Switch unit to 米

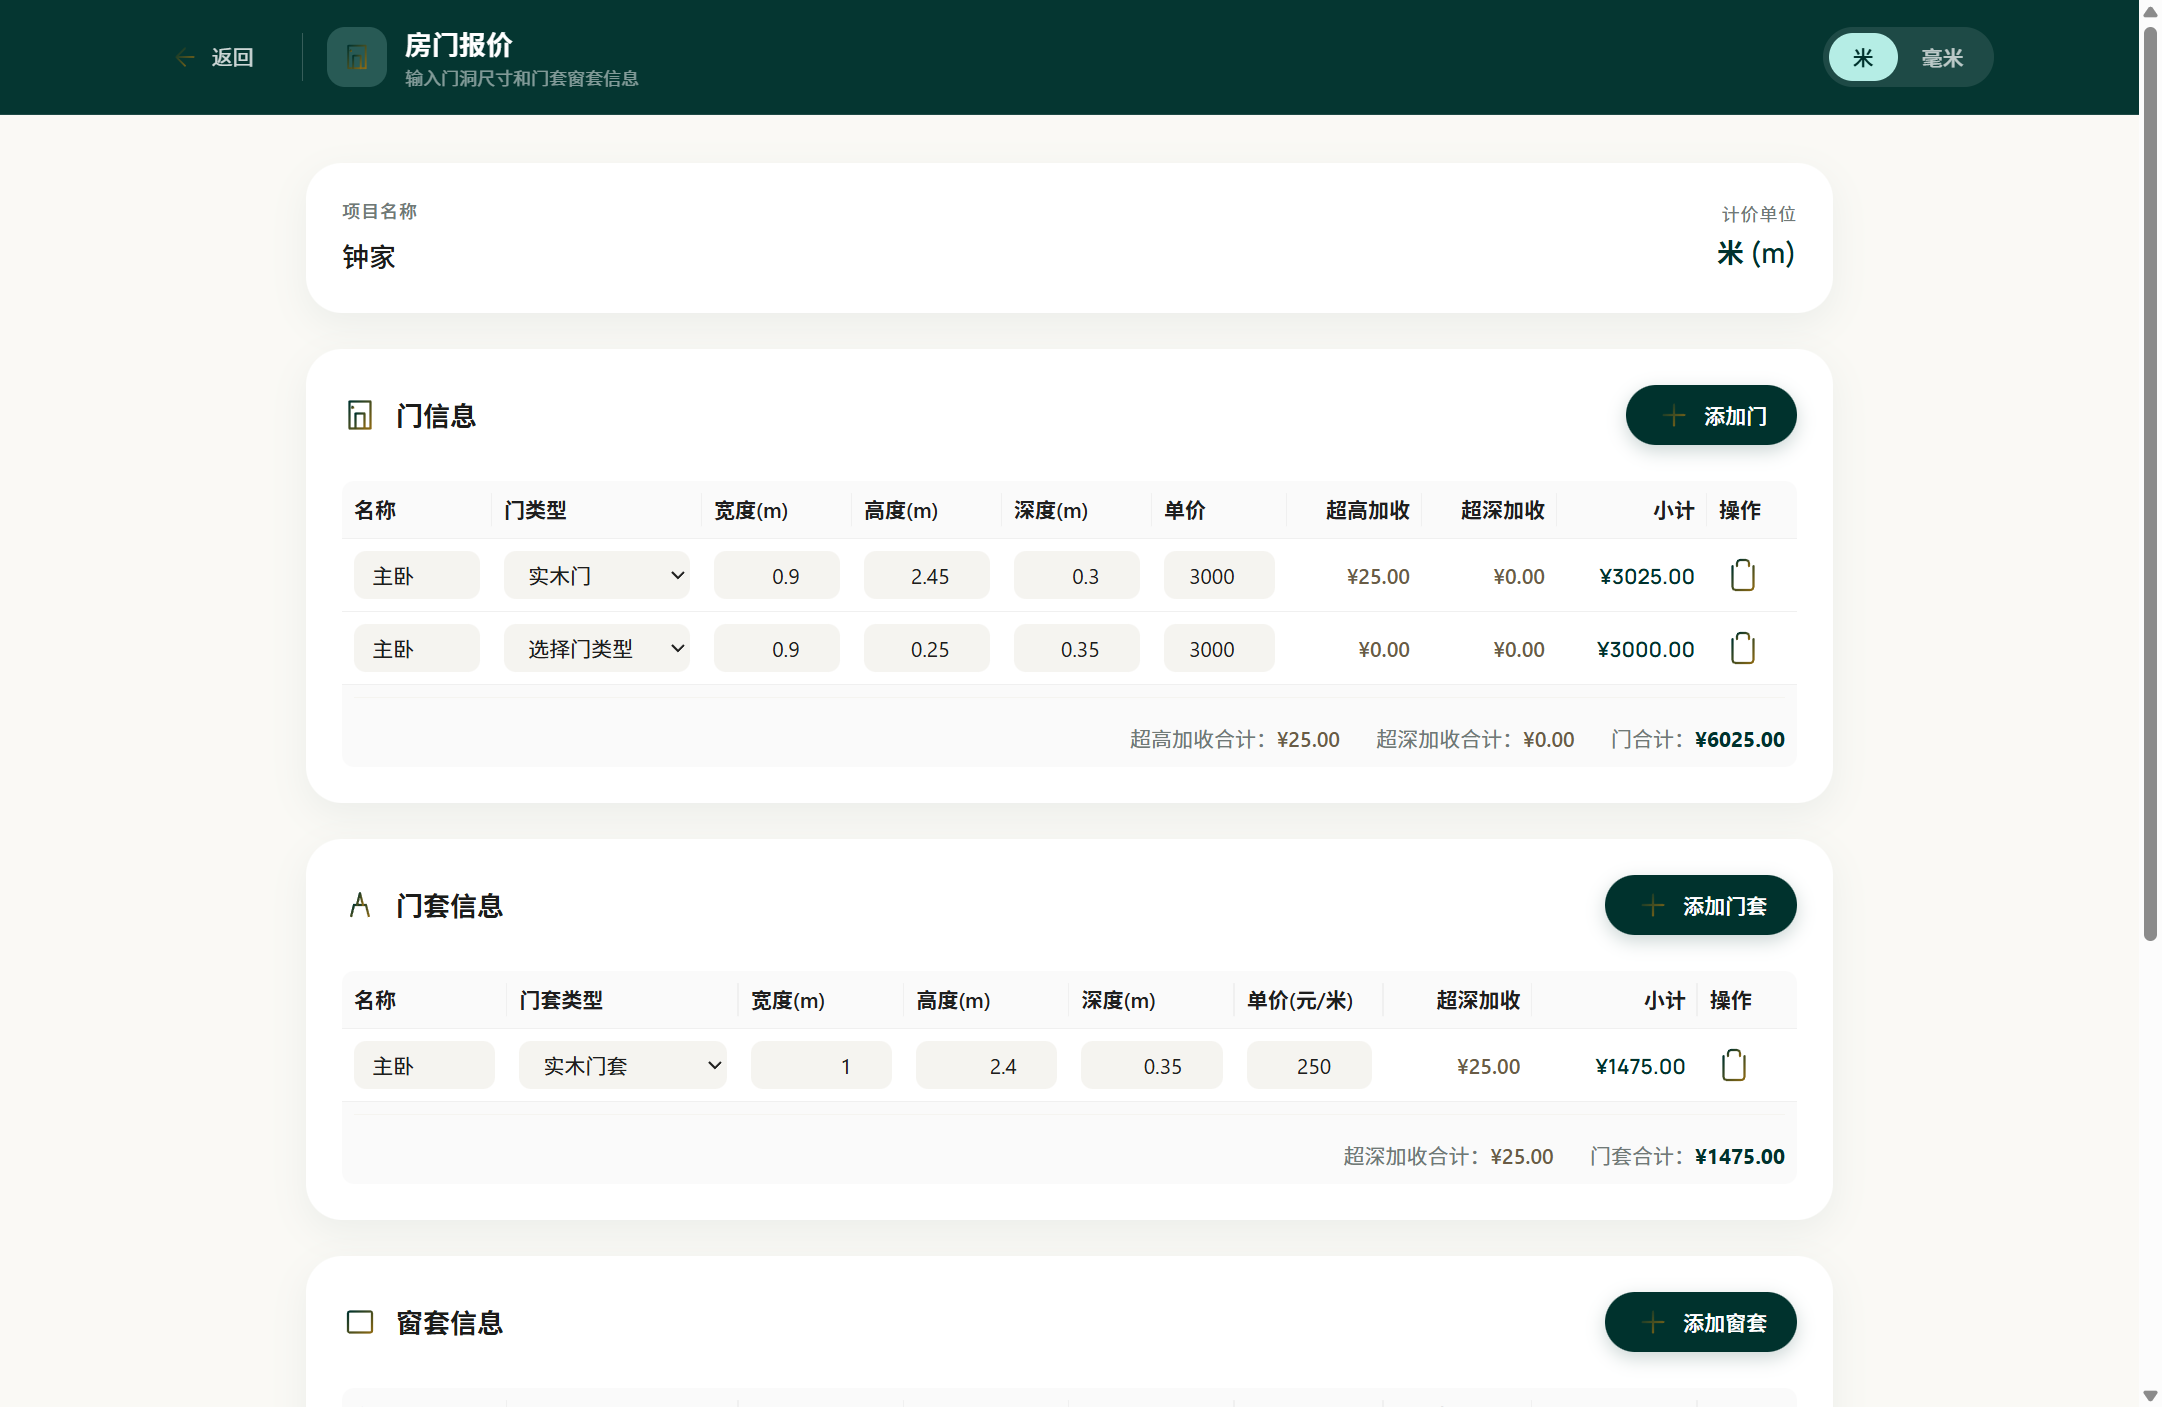click(1863, 57)
